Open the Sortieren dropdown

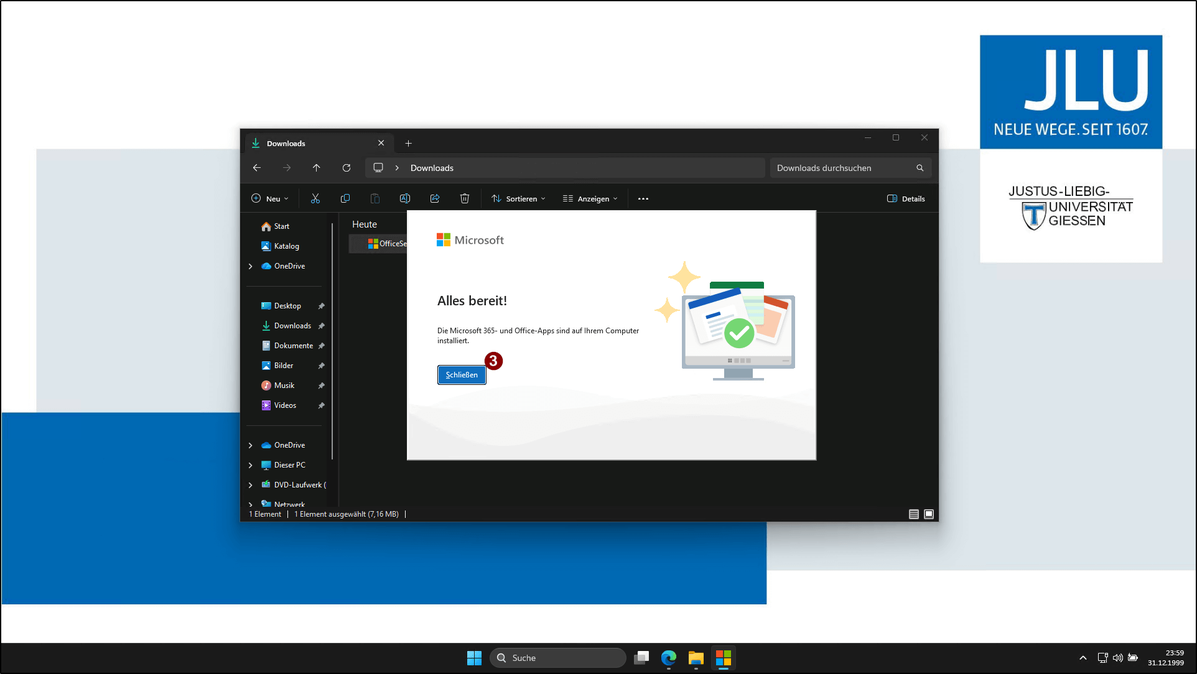[518, 198]
